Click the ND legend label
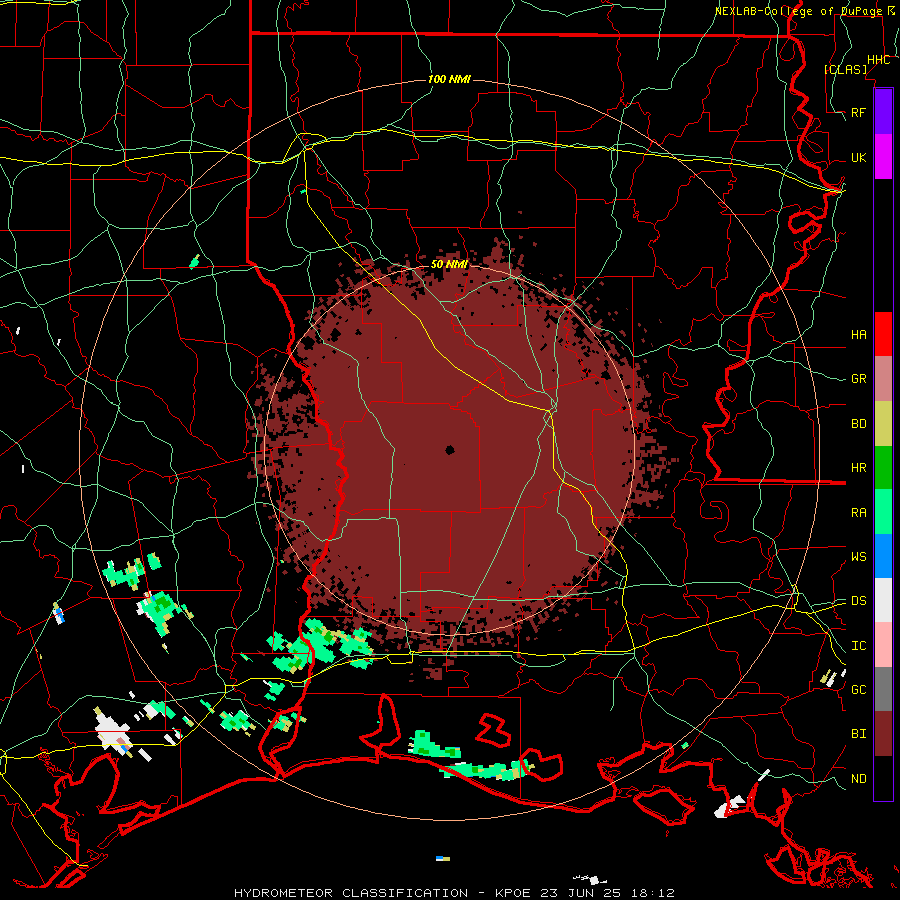 tap(859, 778)
